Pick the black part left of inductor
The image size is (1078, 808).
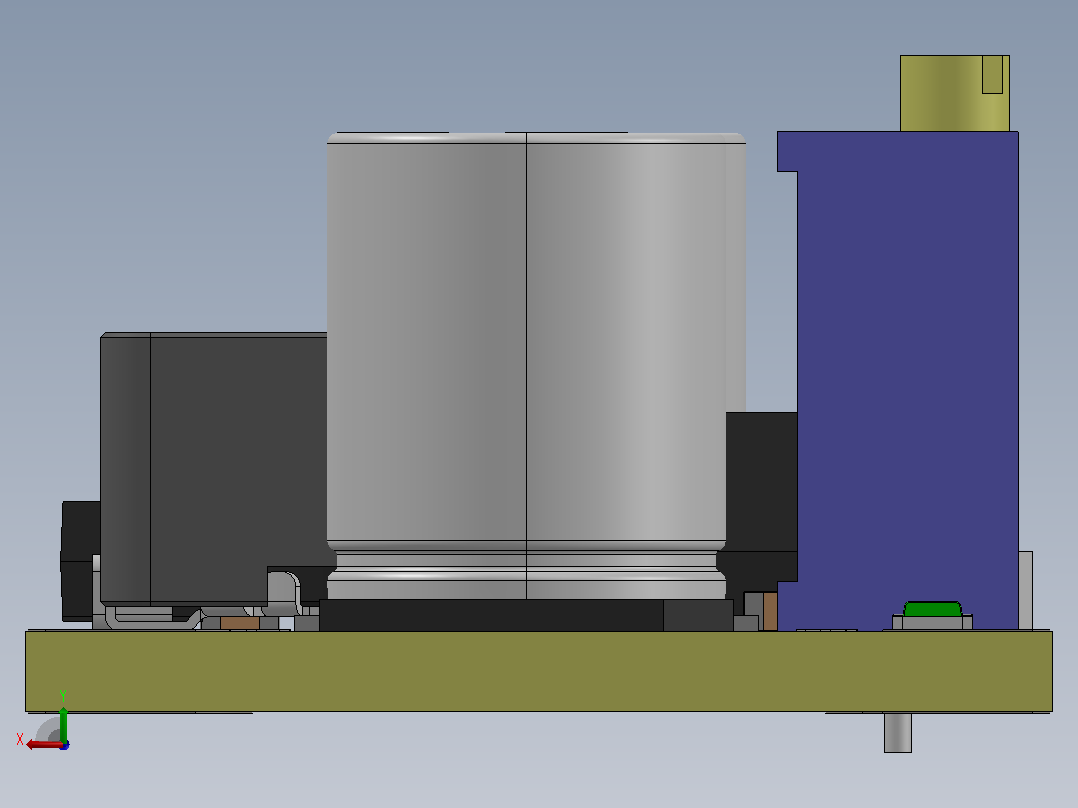79,560
